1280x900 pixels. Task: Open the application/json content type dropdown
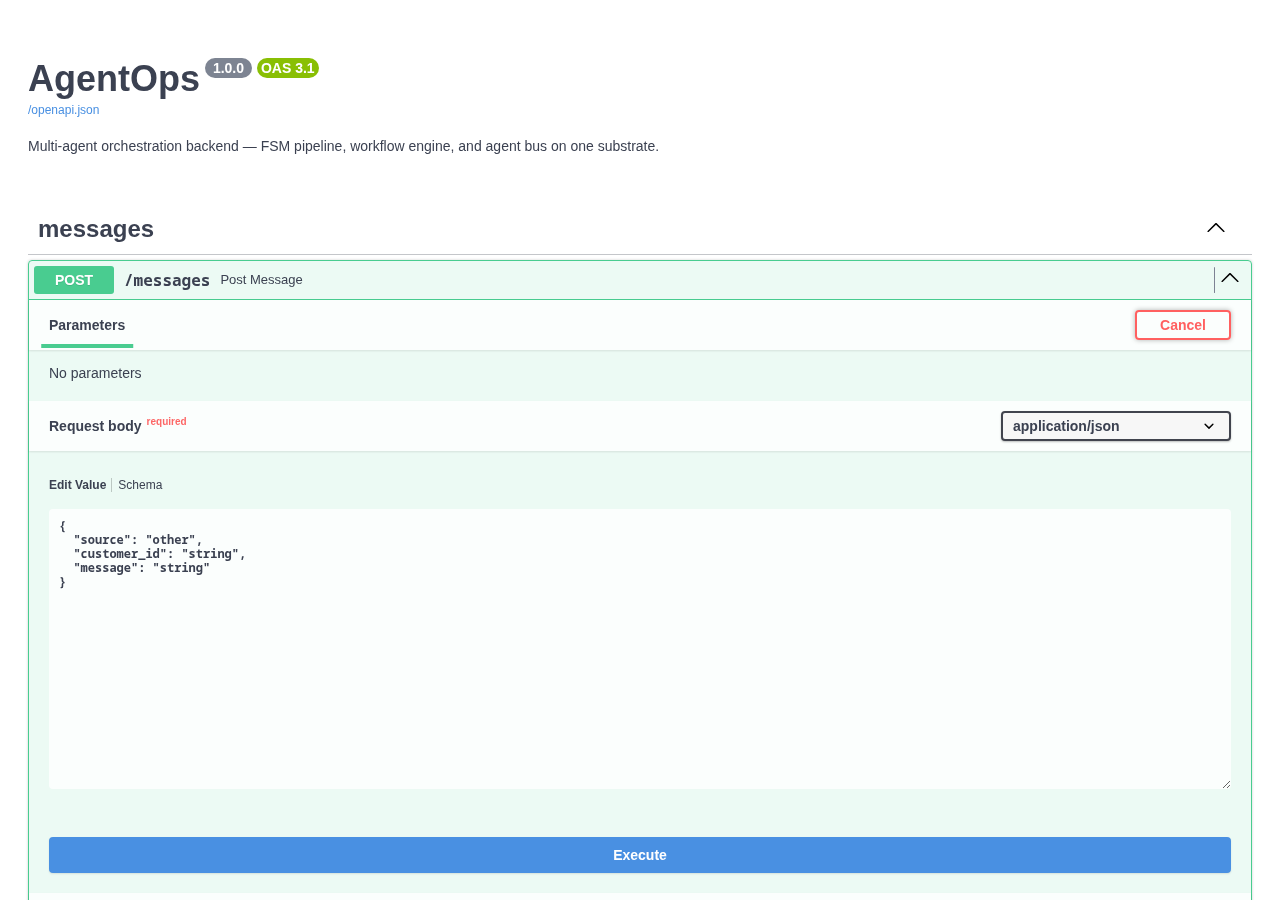point(1116,426)
